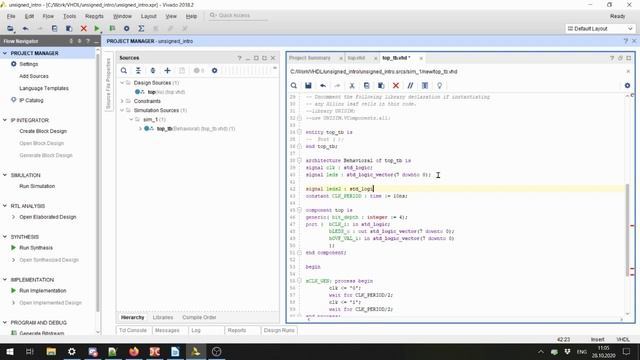Open Reports menu
640x360 pixels.
click(x=94, y=16)
